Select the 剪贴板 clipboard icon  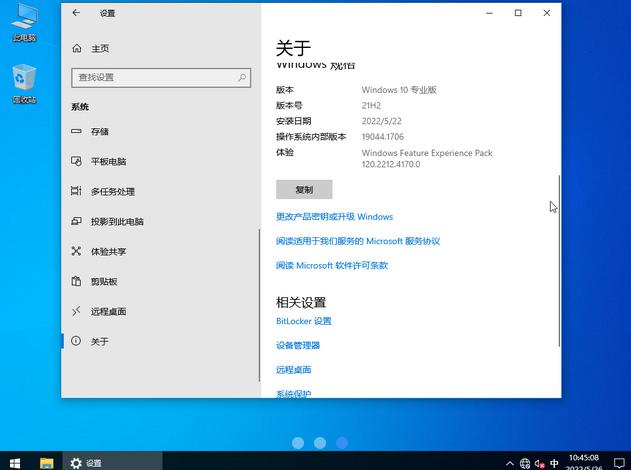click(76, 281)
